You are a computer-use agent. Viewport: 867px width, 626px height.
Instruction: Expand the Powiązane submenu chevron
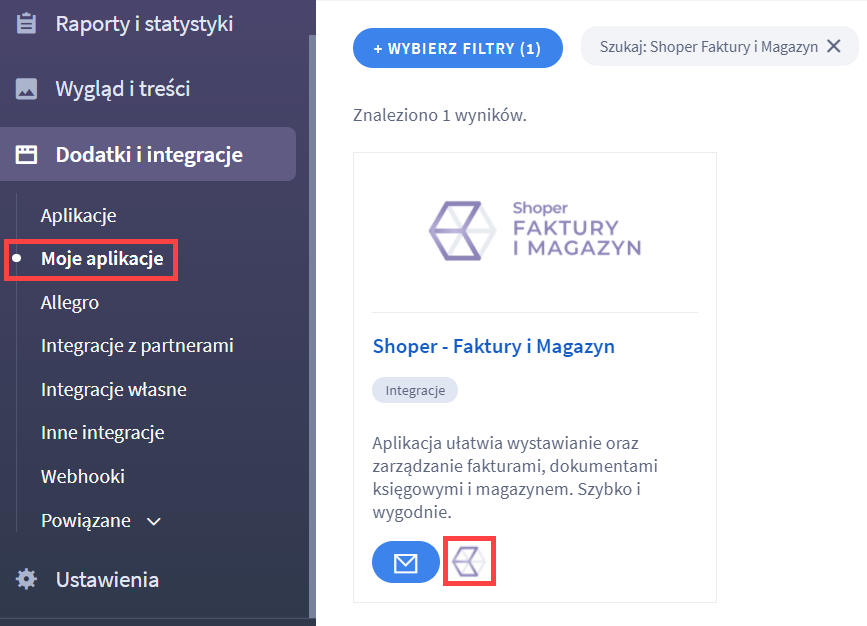coord(154,521)
